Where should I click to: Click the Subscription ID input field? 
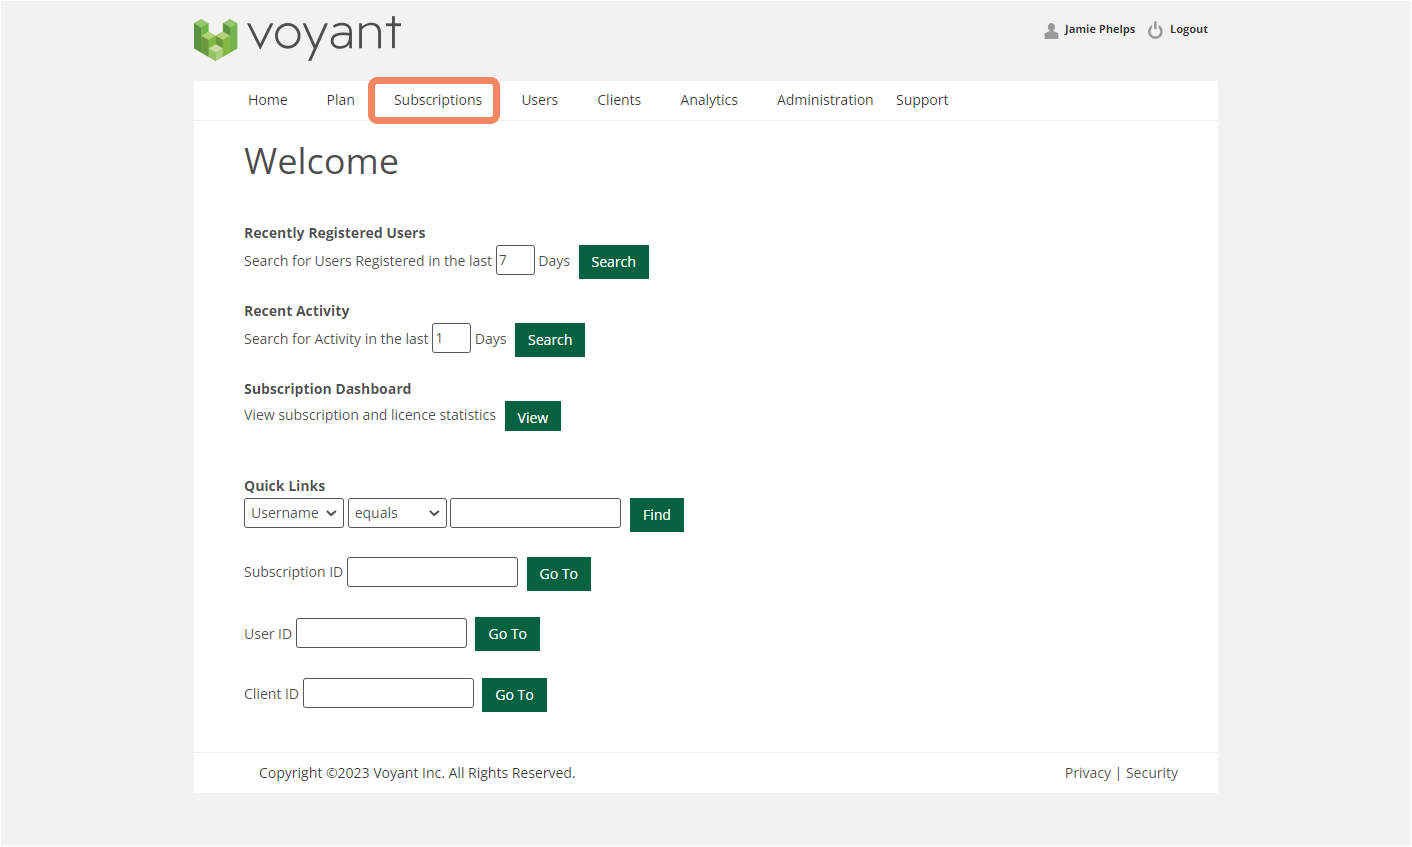[x=432, y=572]
